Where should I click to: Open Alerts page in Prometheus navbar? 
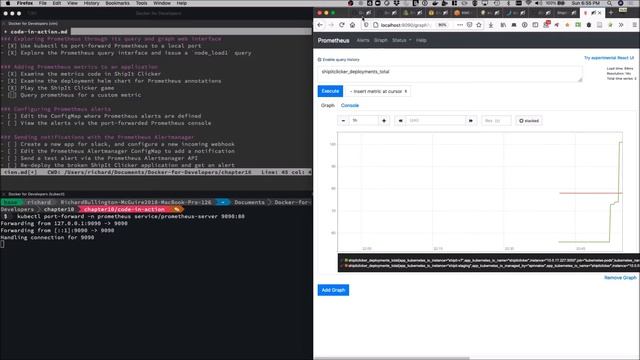coord(363,40)
